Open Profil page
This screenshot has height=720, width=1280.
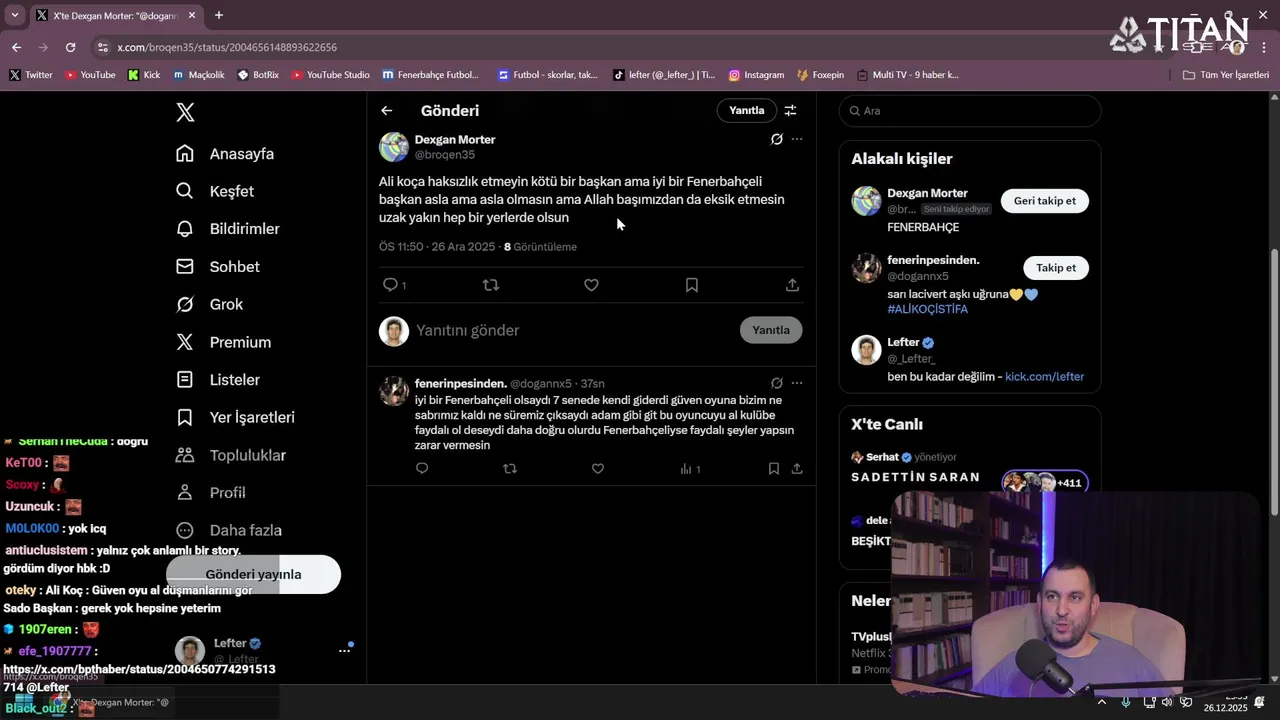(x=211, y=493)
